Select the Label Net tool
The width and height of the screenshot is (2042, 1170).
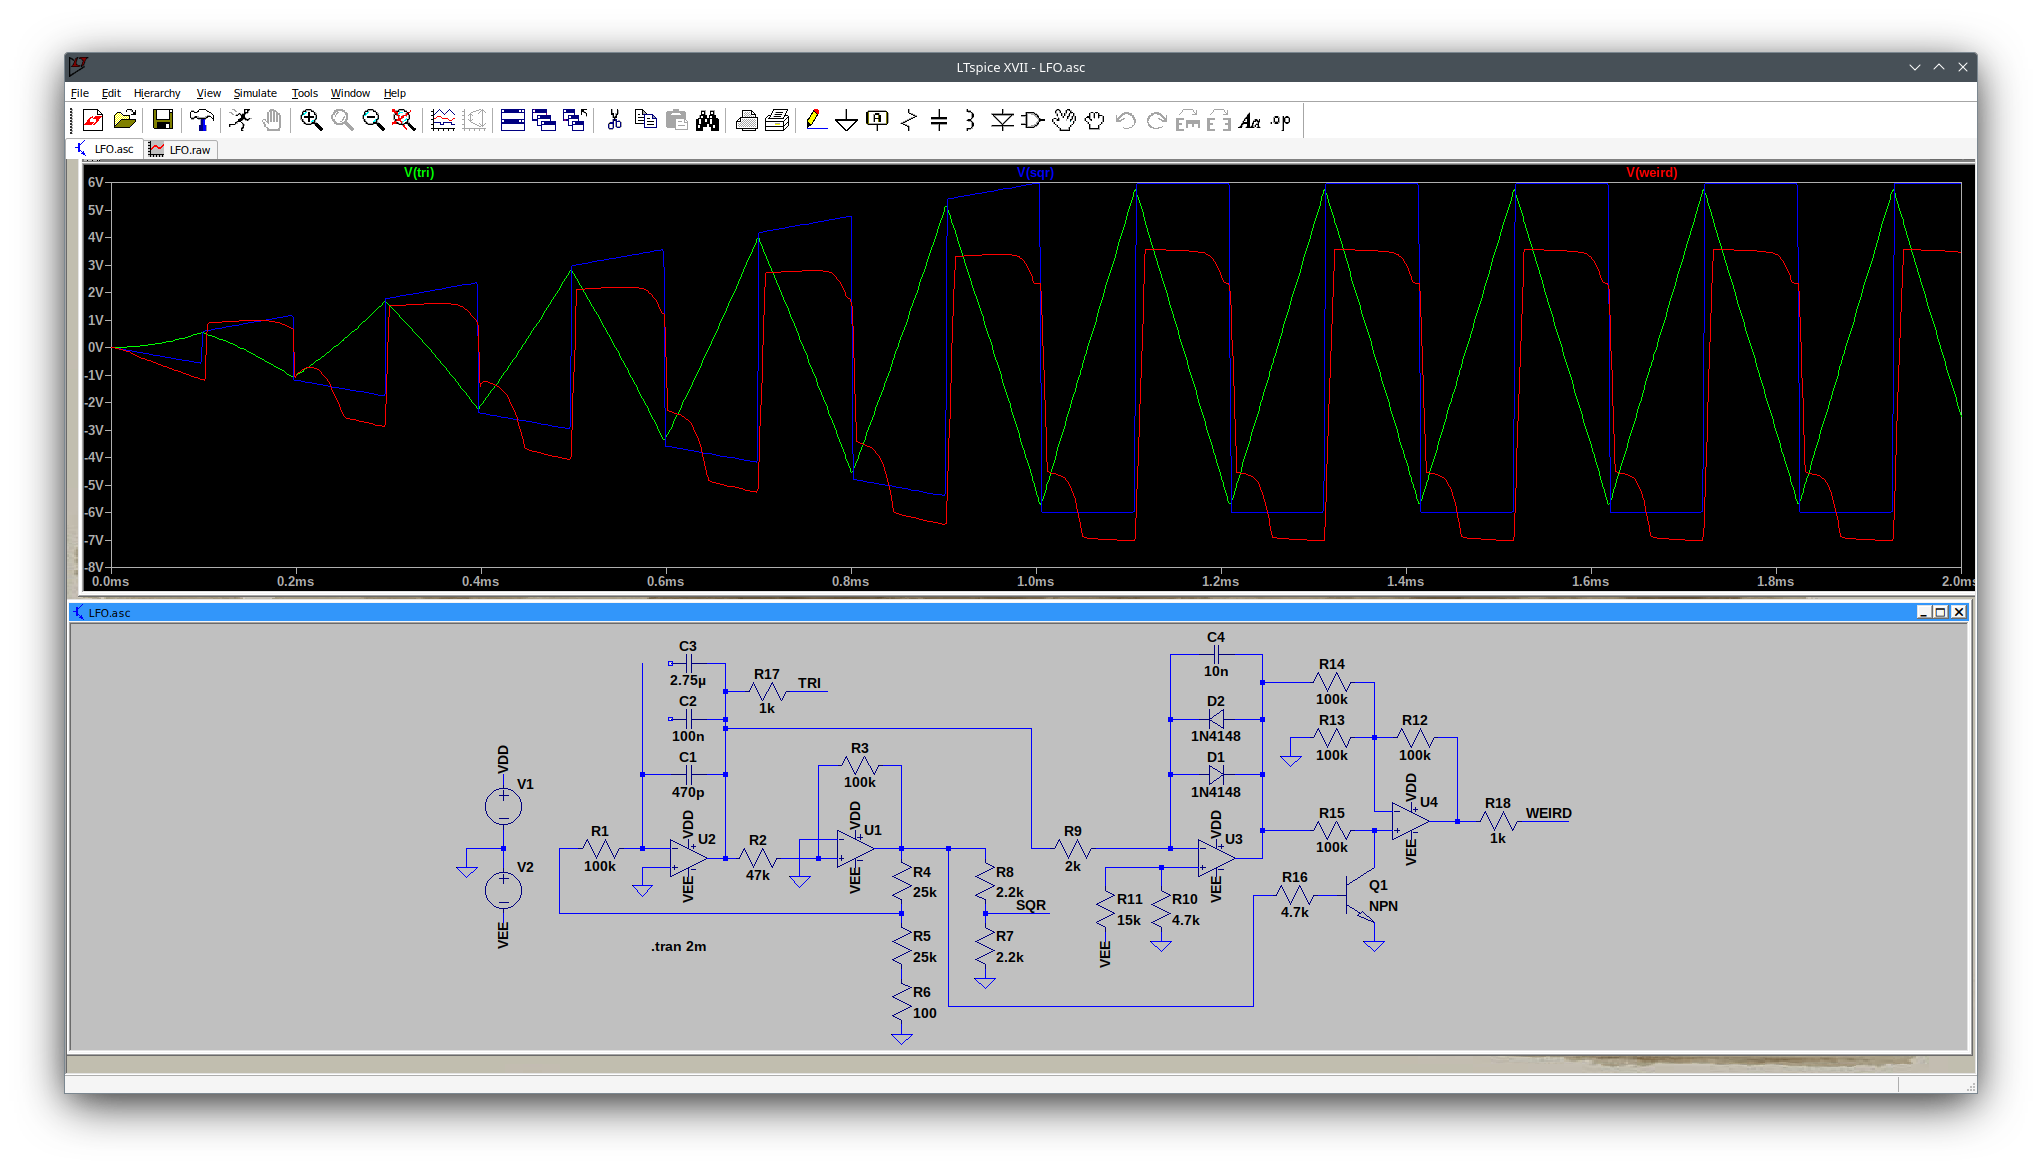(x=877, y=120)
